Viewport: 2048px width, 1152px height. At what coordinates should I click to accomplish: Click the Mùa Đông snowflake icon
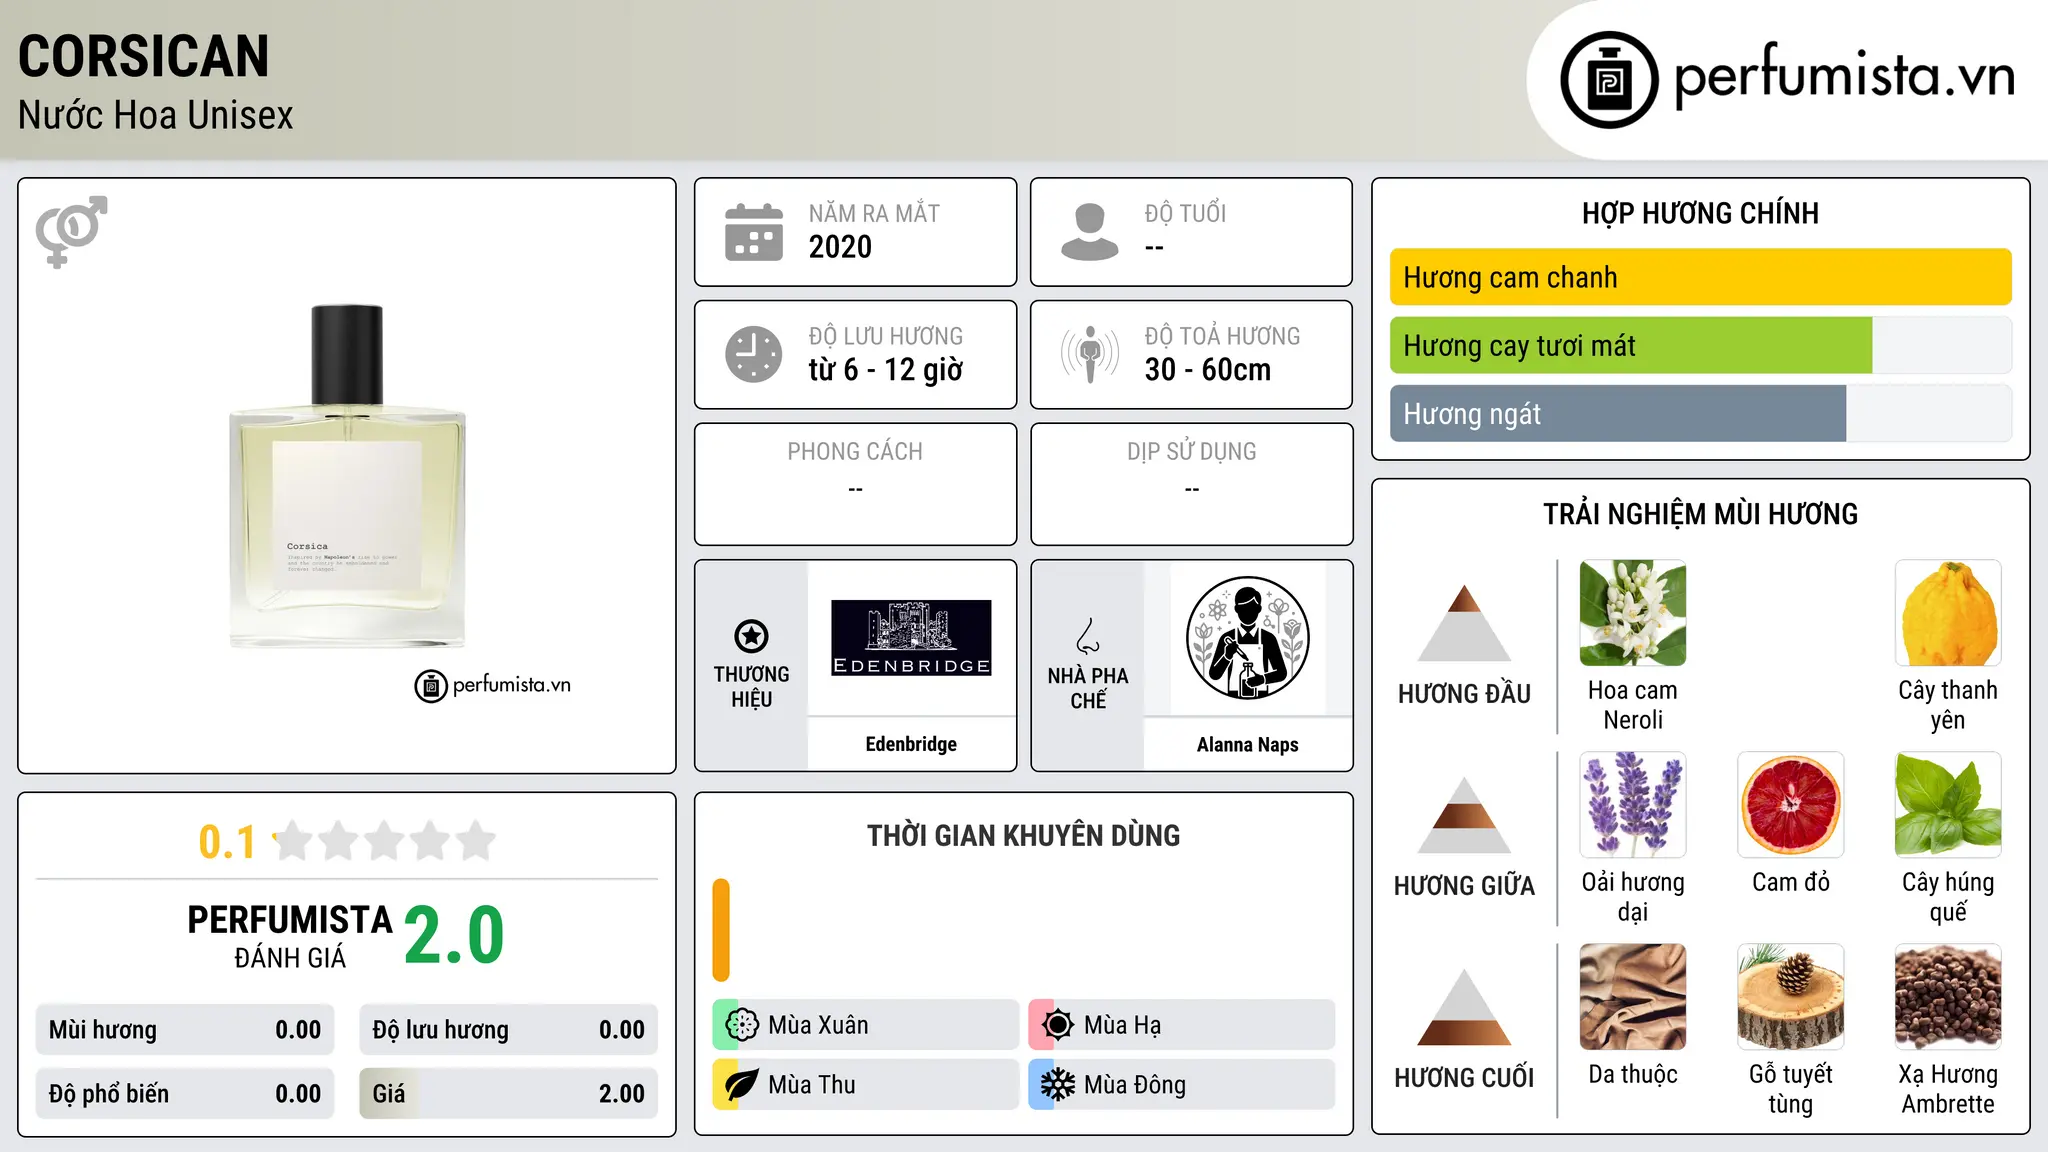(1057, 1085)
